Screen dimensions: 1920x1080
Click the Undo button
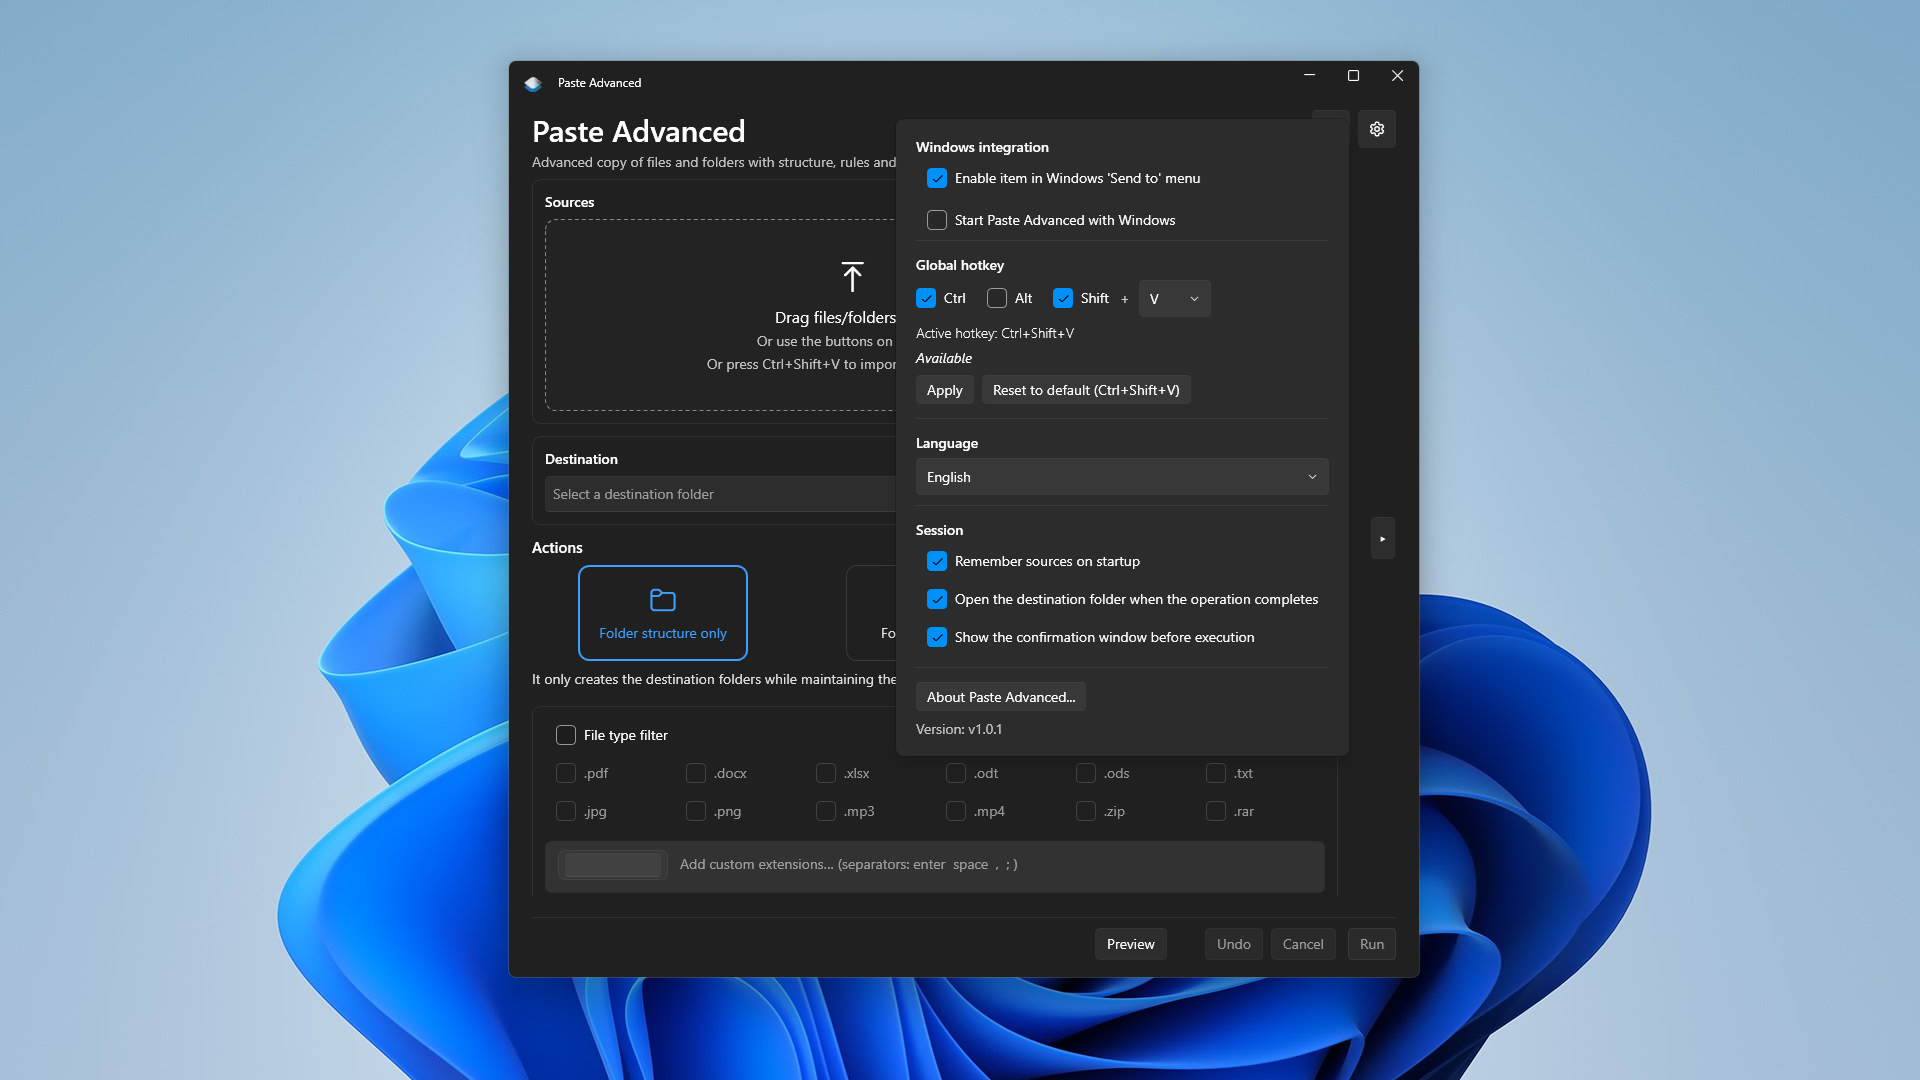1233,944
